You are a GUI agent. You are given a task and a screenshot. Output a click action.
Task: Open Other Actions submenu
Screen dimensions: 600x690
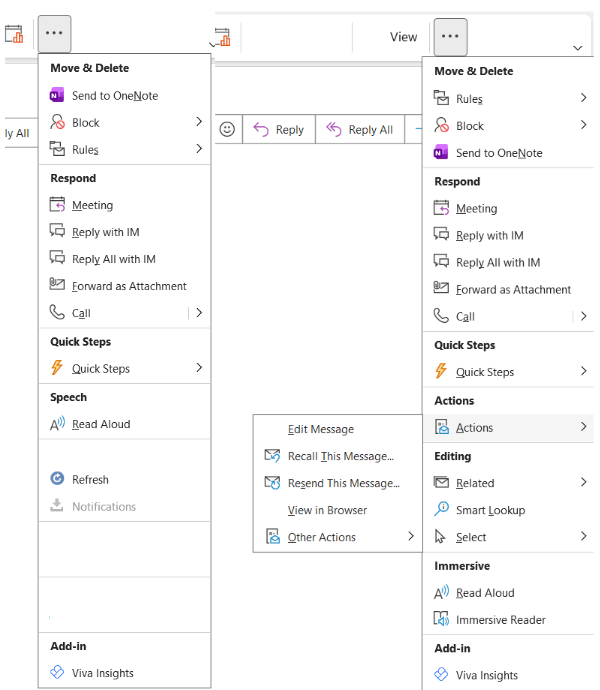tap(338, 537)
